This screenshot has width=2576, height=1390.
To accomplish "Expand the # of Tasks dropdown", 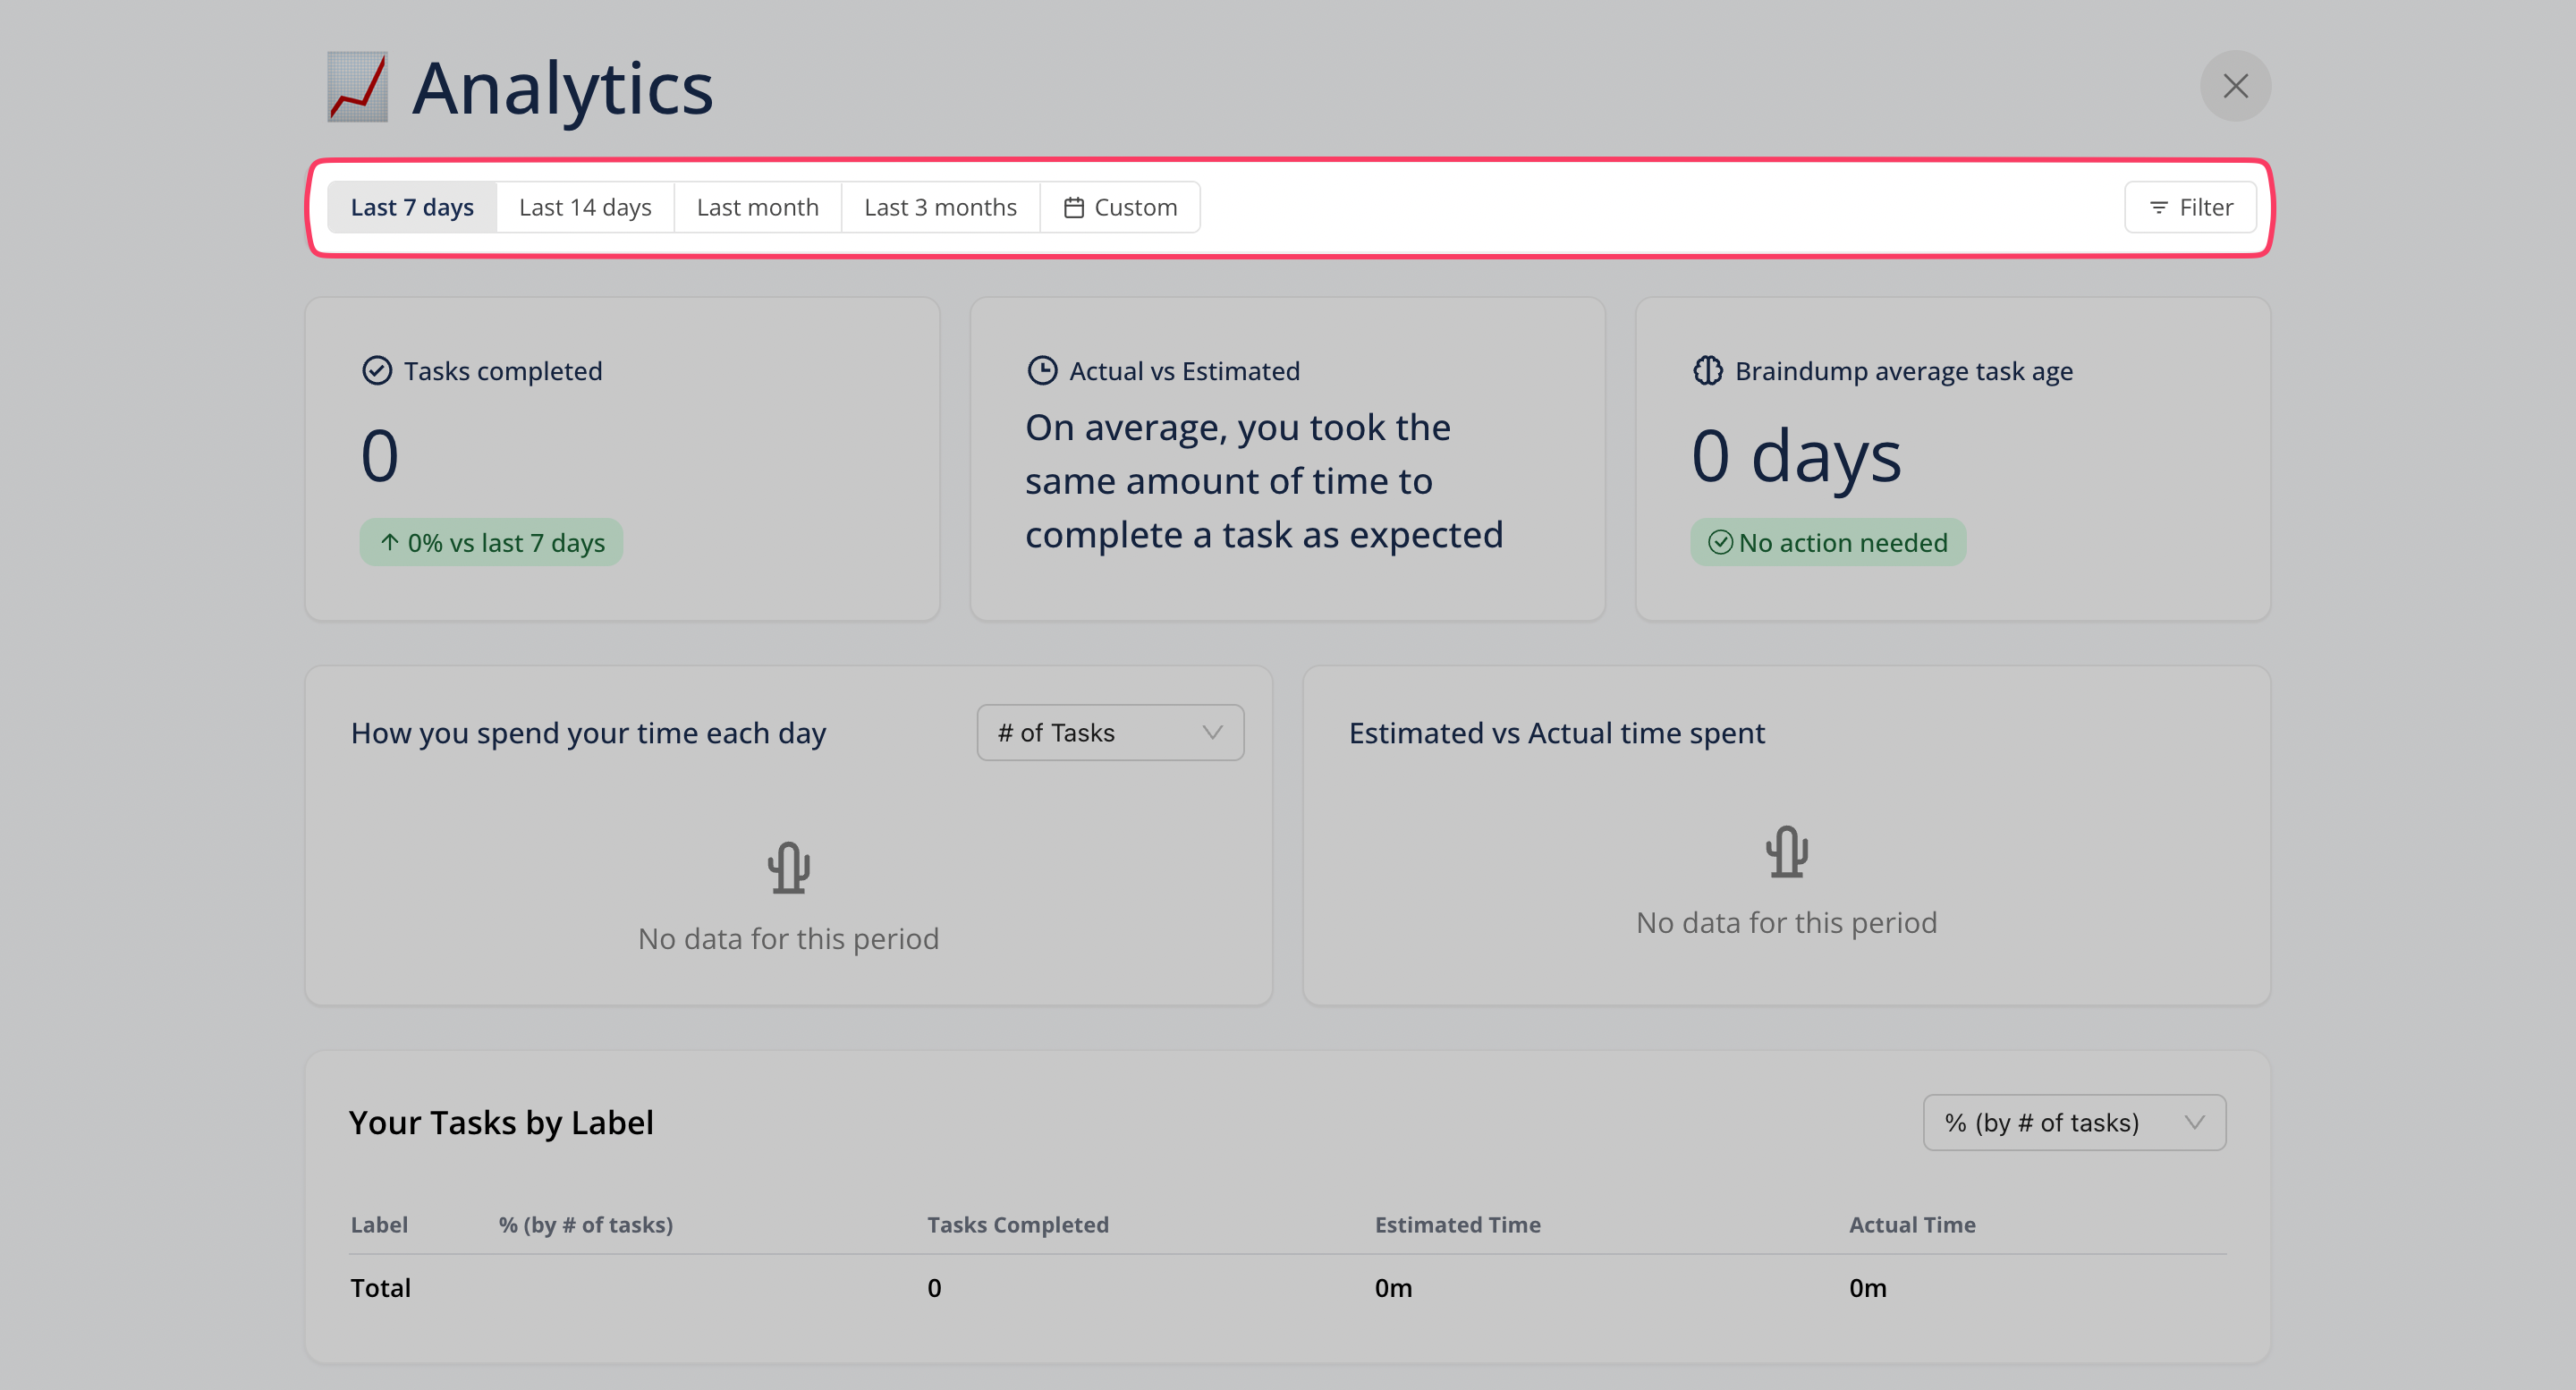I will (1110, 733).
